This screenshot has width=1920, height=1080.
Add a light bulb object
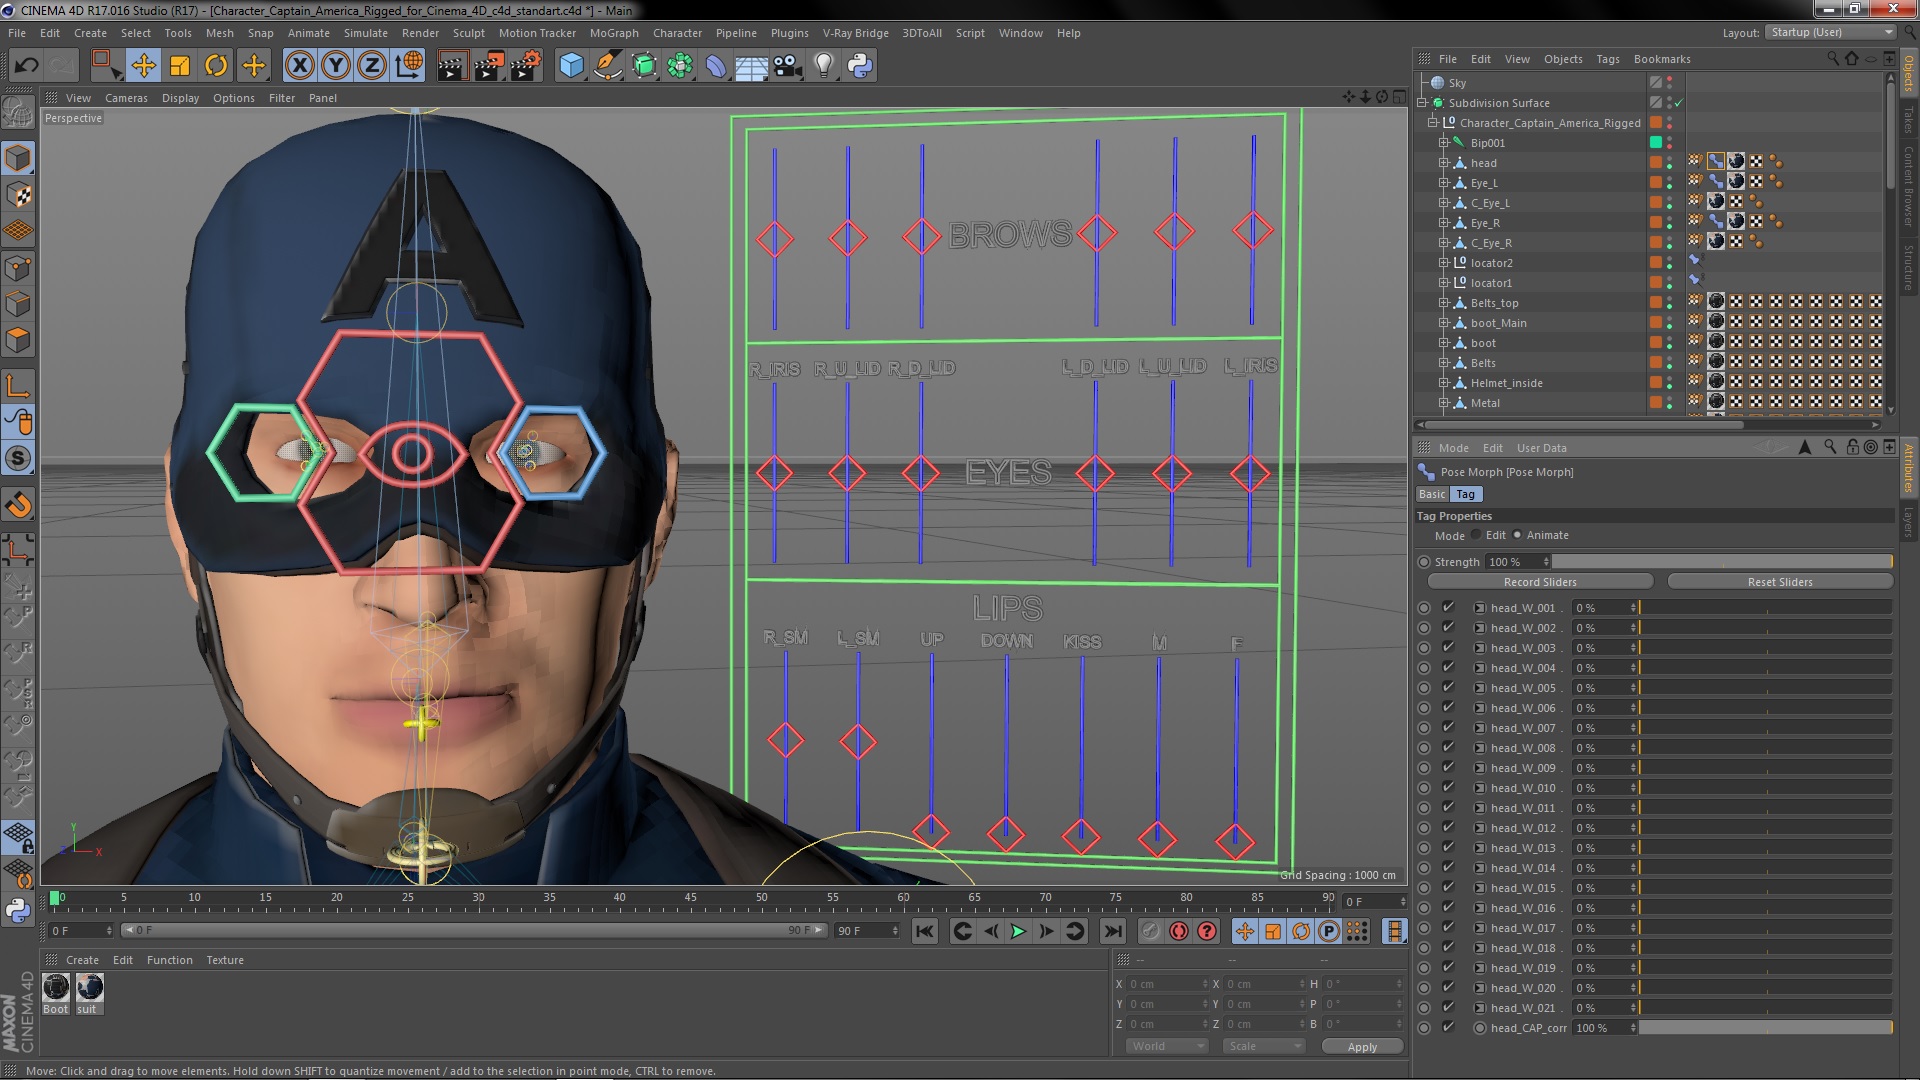[824, 66]
